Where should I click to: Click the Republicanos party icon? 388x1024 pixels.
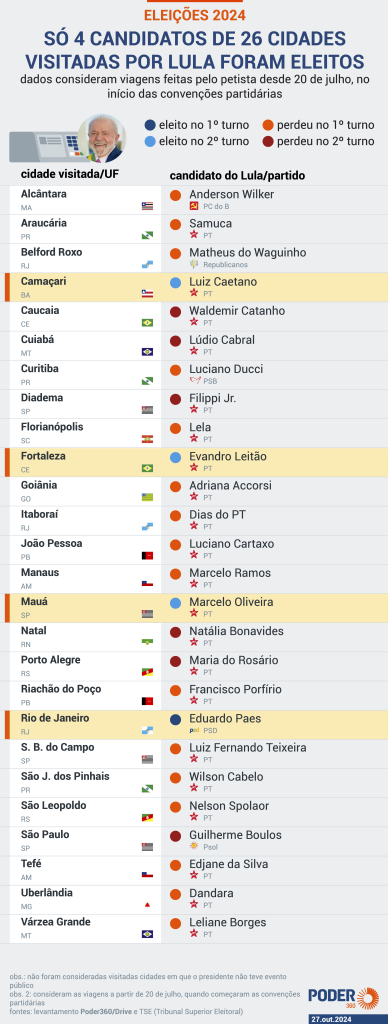point(193,264)
